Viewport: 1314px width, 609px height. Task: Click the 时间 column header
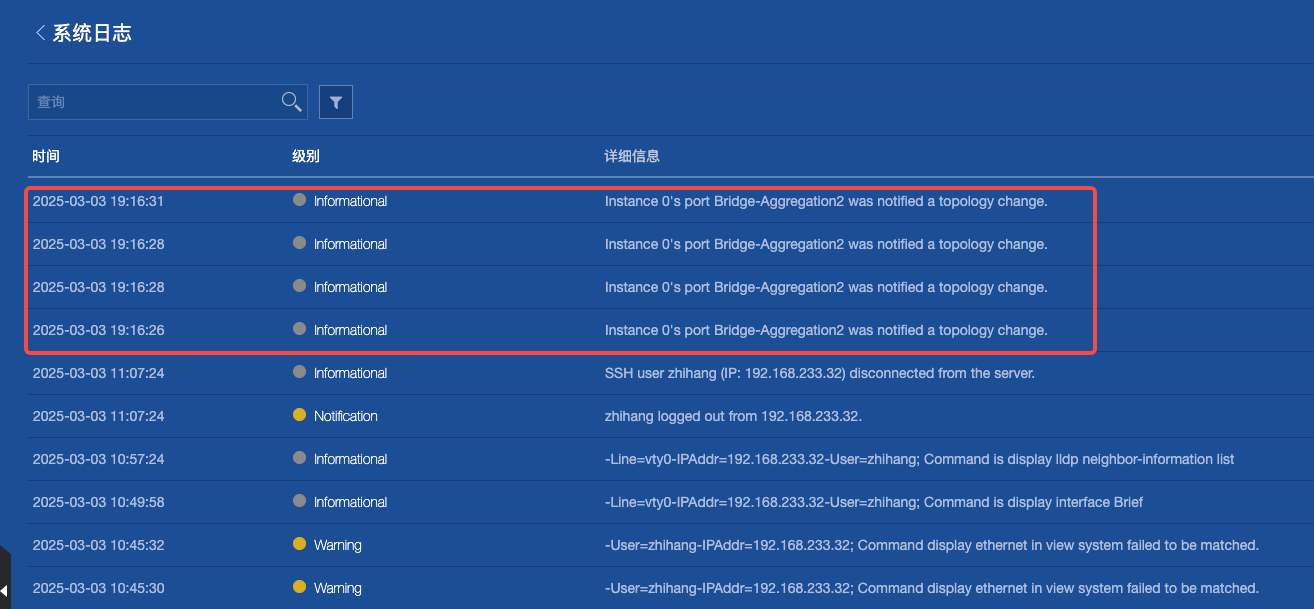click(x=46, y=156)
